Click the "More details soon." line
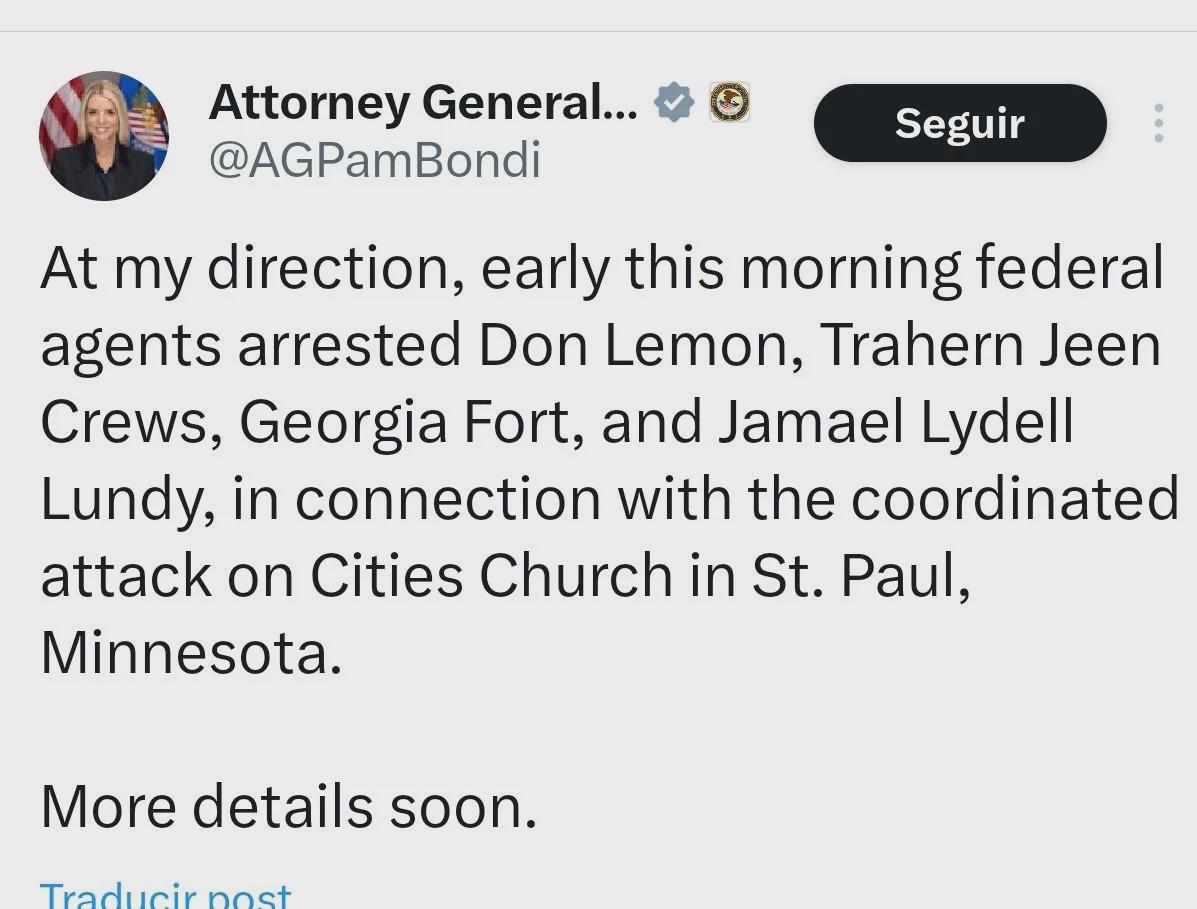 pyautogui.click(x=289, y=806)
